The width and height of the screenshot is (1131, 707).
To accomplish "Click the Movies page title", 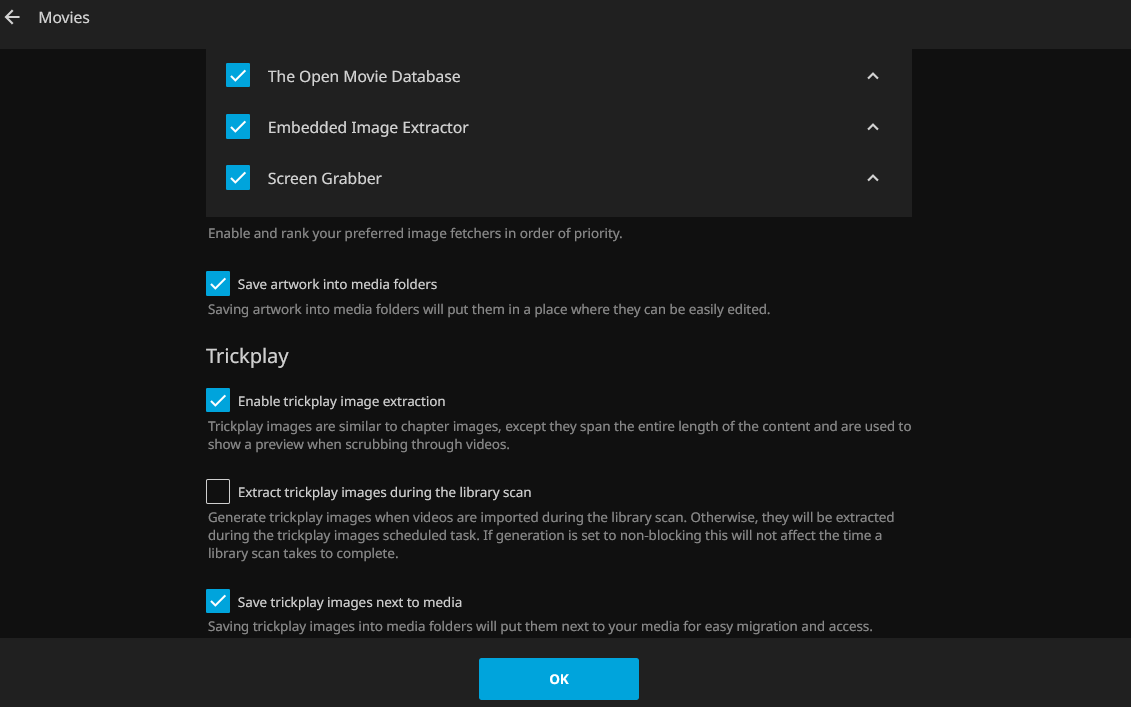I will (64, 18).
